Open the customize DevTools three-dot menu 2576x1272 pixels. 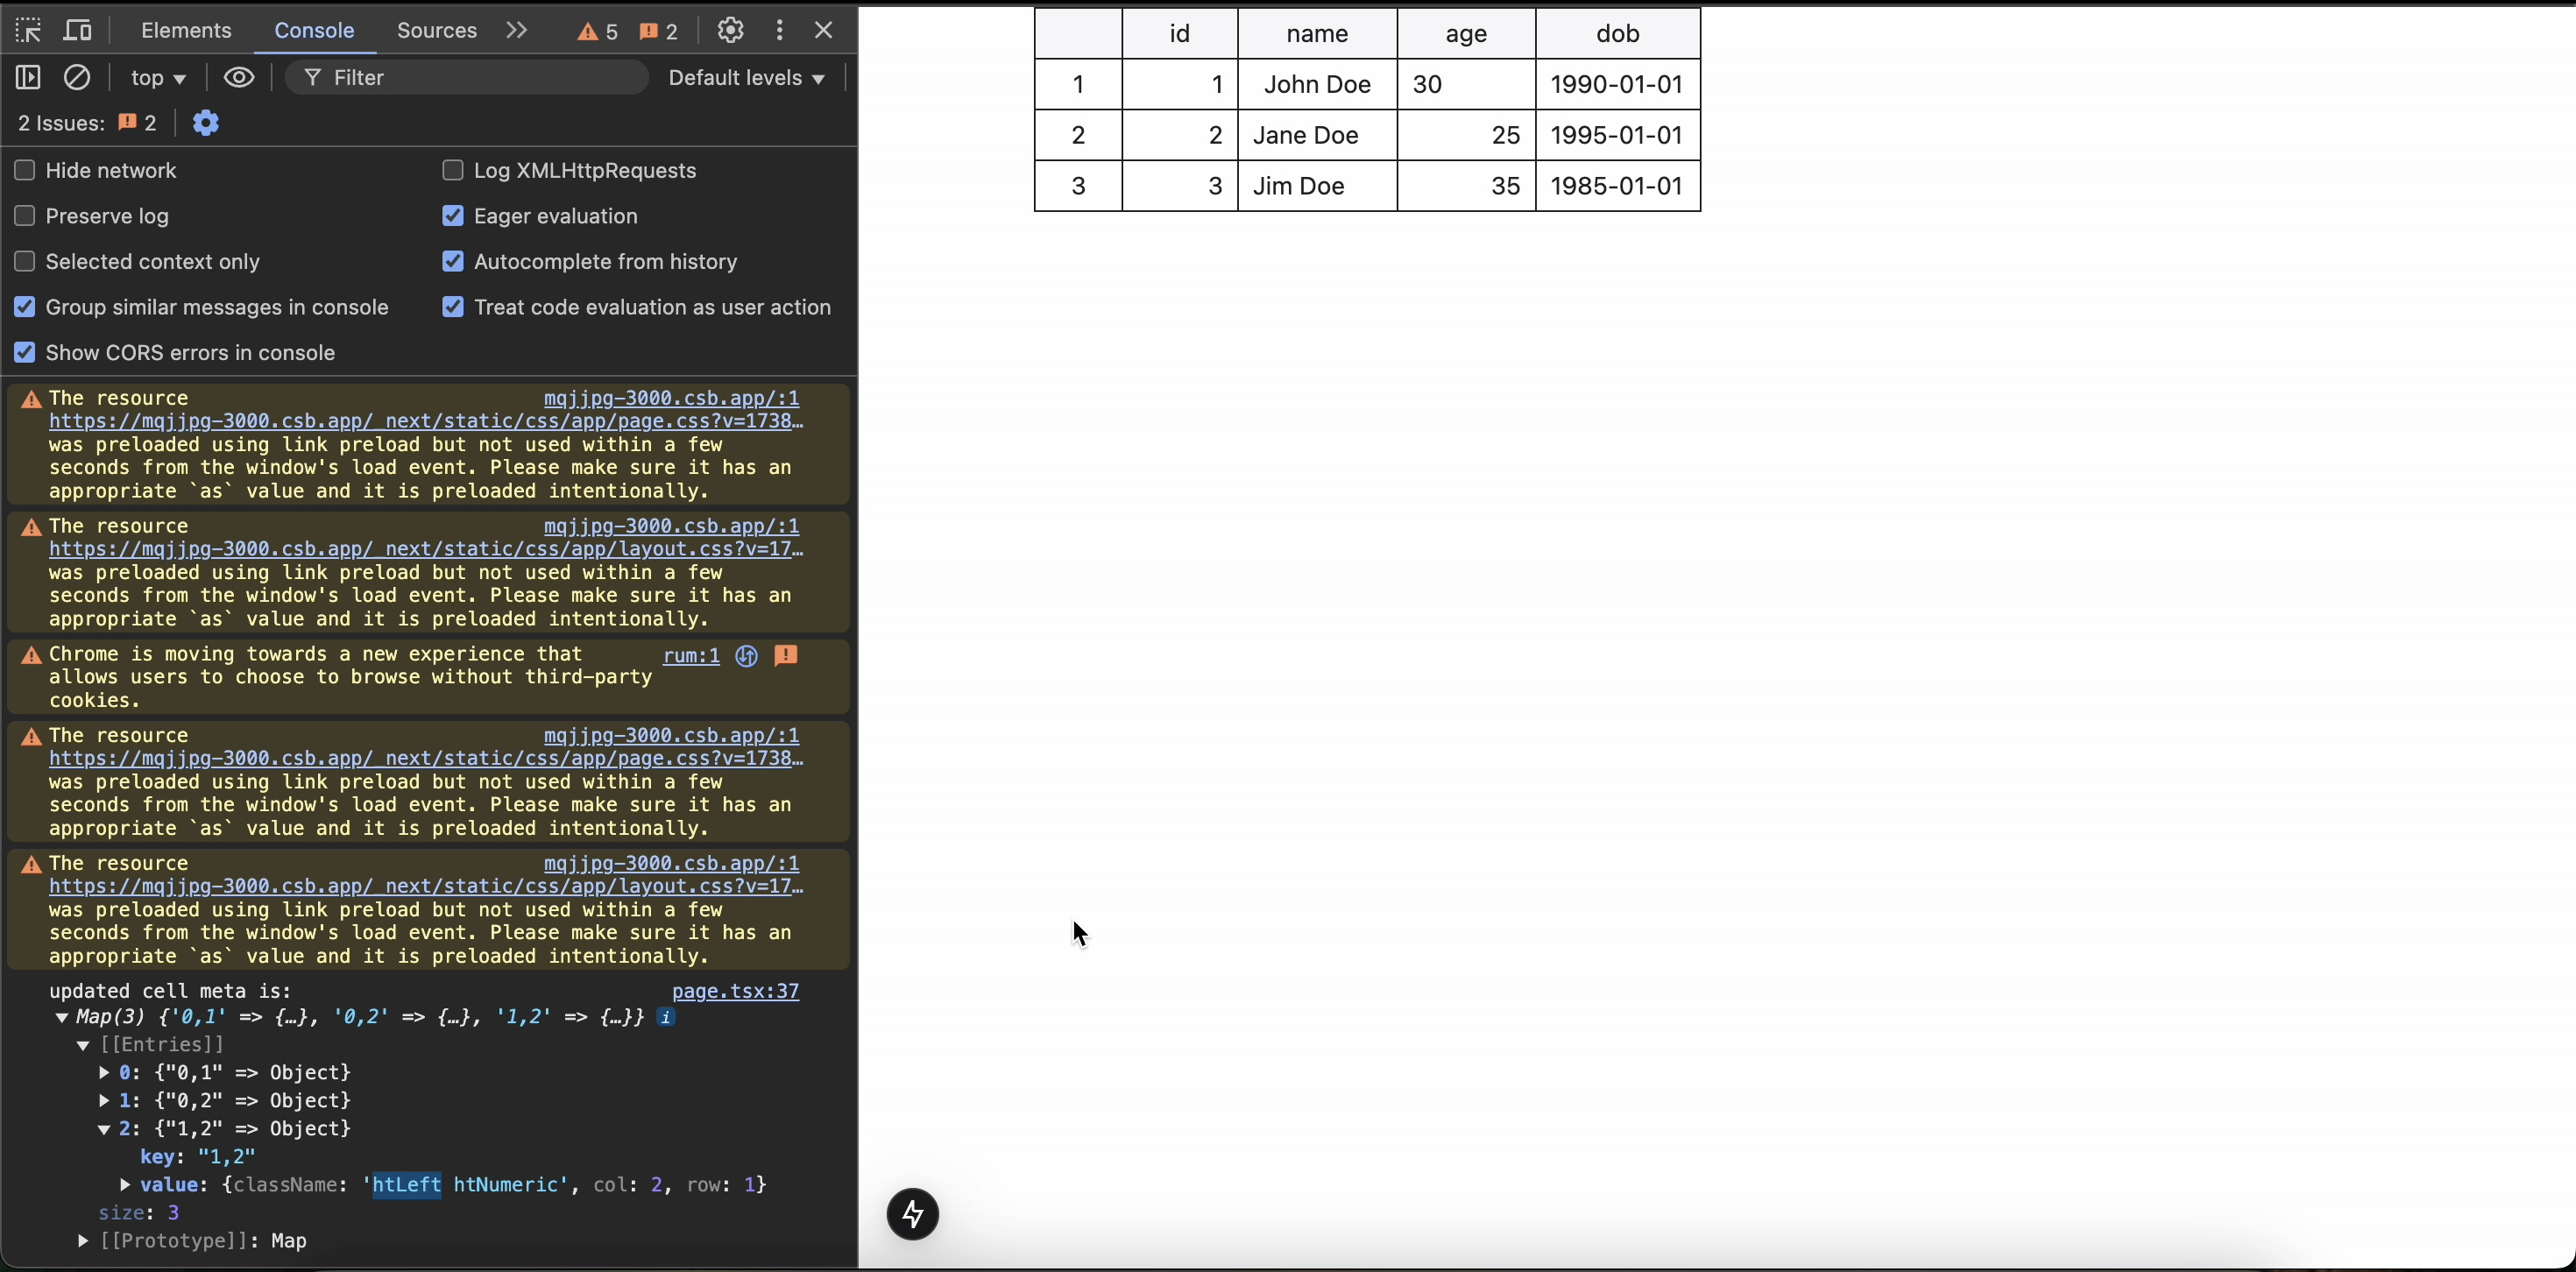pos(780,31)
